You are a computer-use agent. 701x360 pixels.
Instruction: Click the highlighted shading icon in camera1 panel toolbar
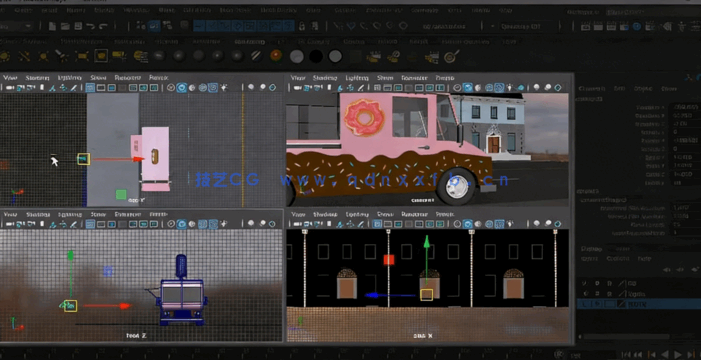[468, 88]
